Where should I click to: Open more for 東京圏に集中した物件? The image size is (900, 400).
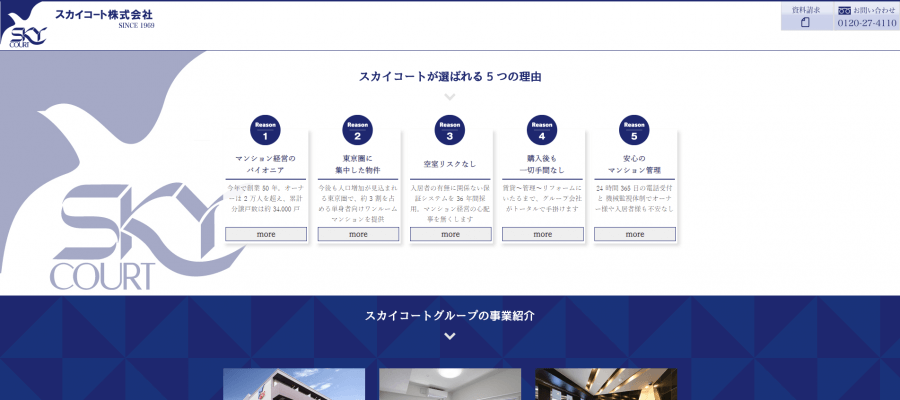coord(358,234)
